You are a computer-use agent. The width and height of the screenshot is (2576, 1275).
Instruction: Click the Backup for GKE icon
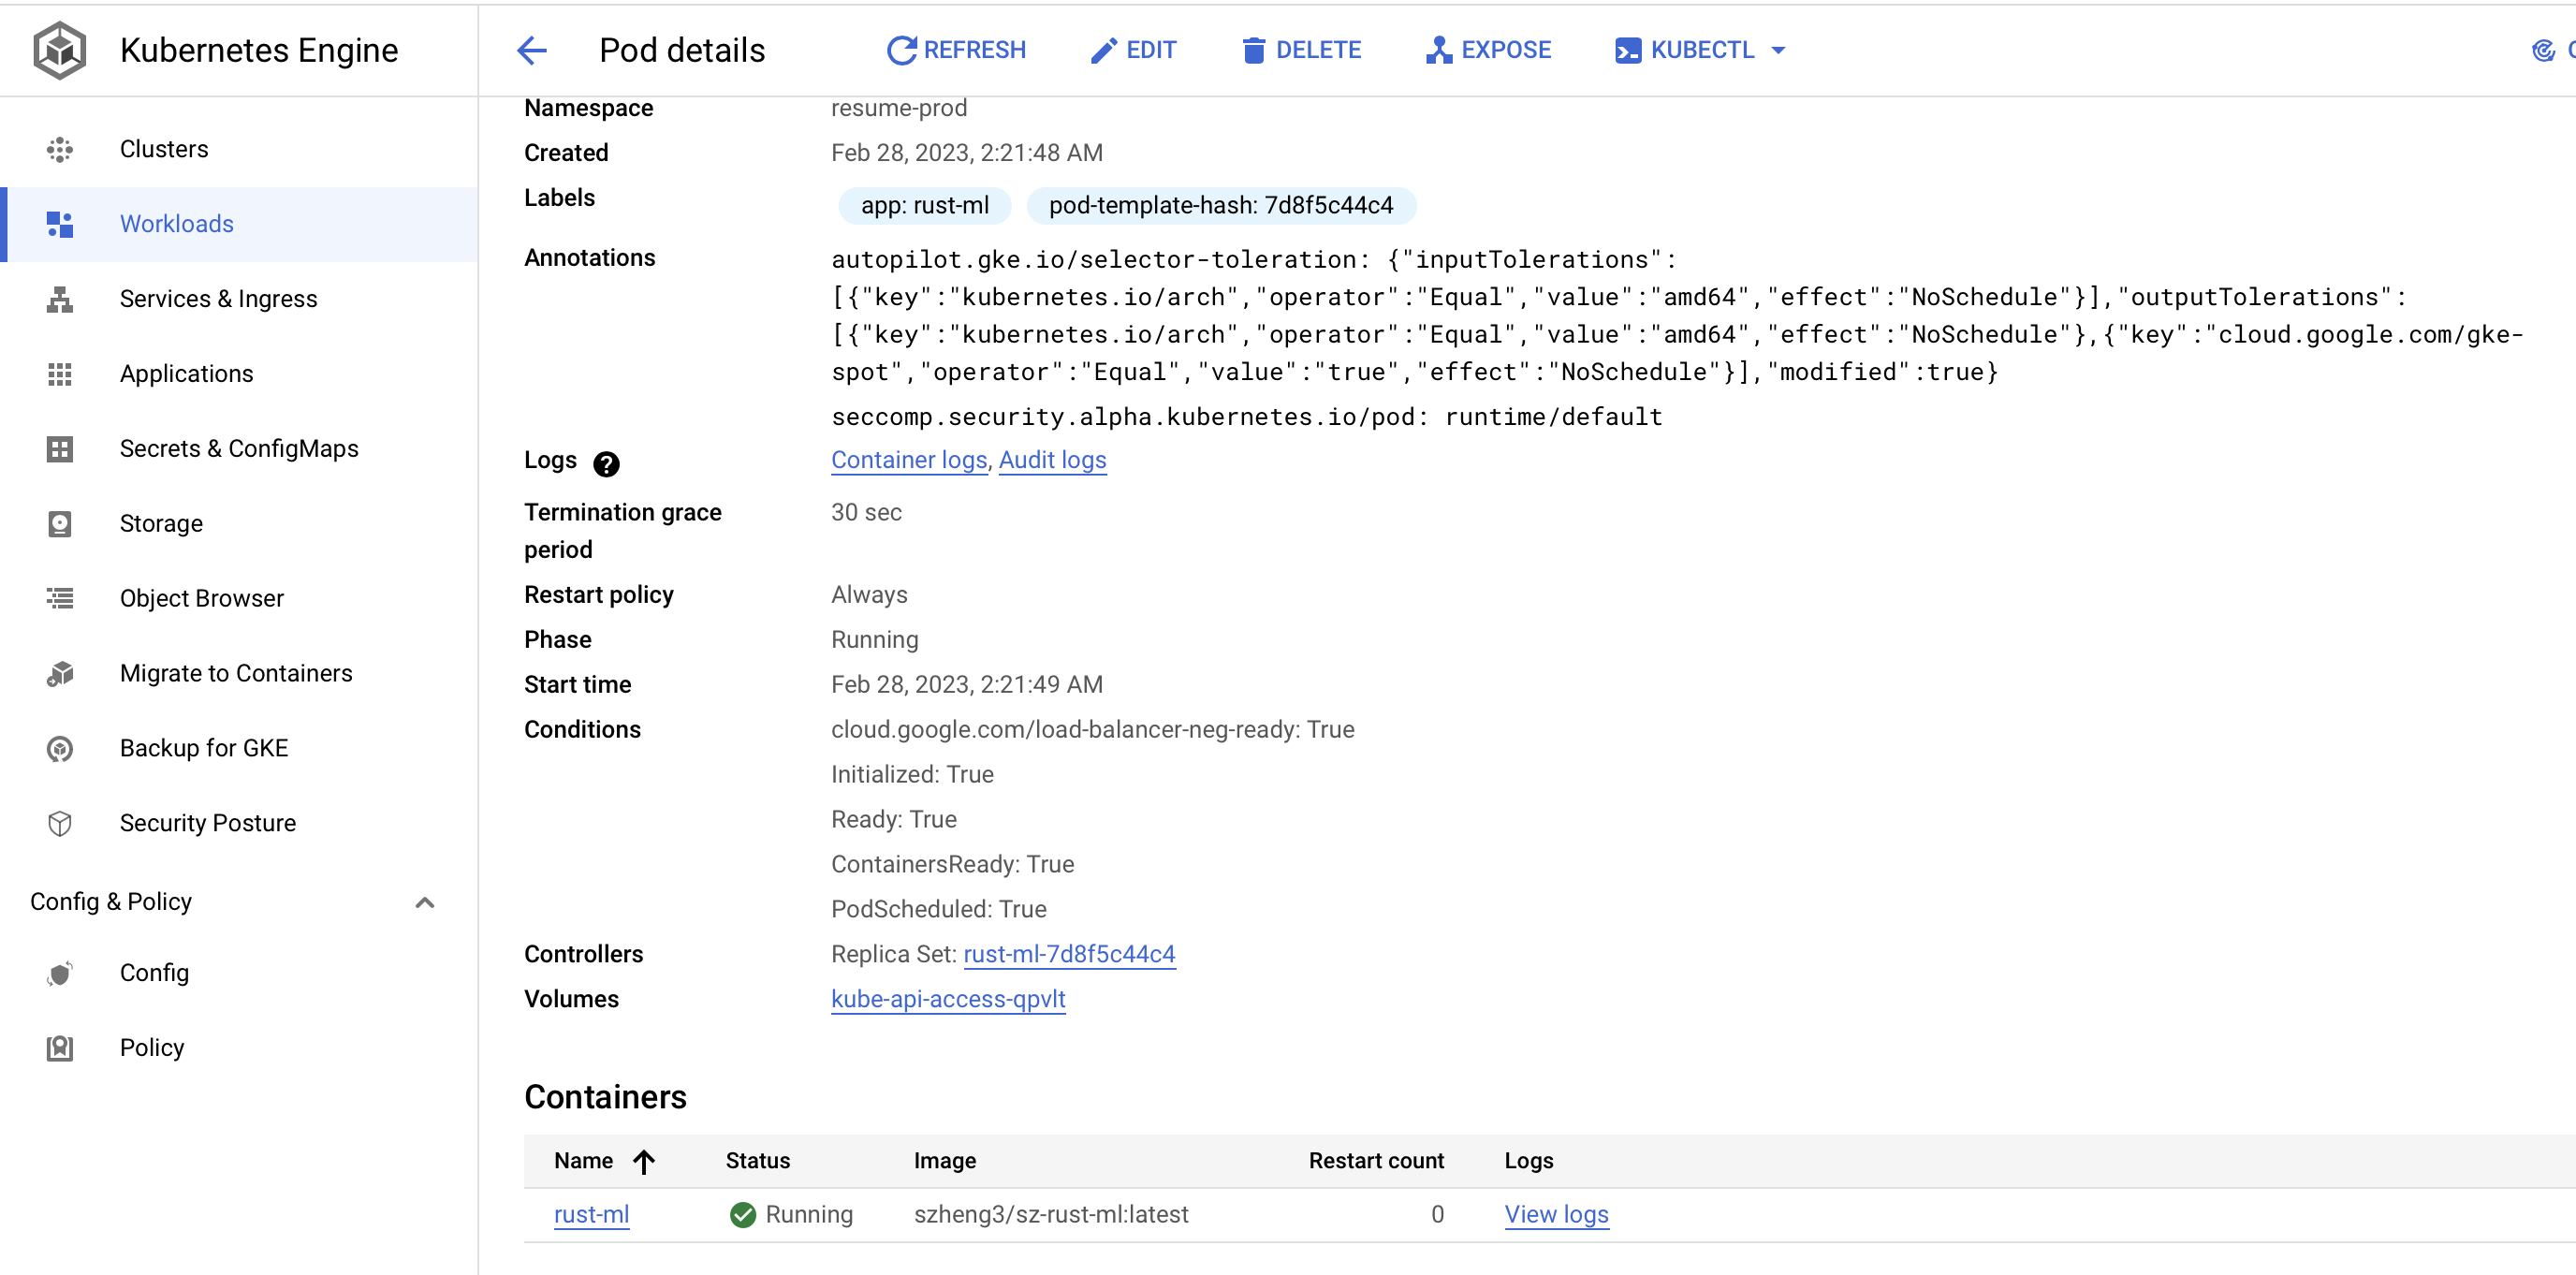60,748
